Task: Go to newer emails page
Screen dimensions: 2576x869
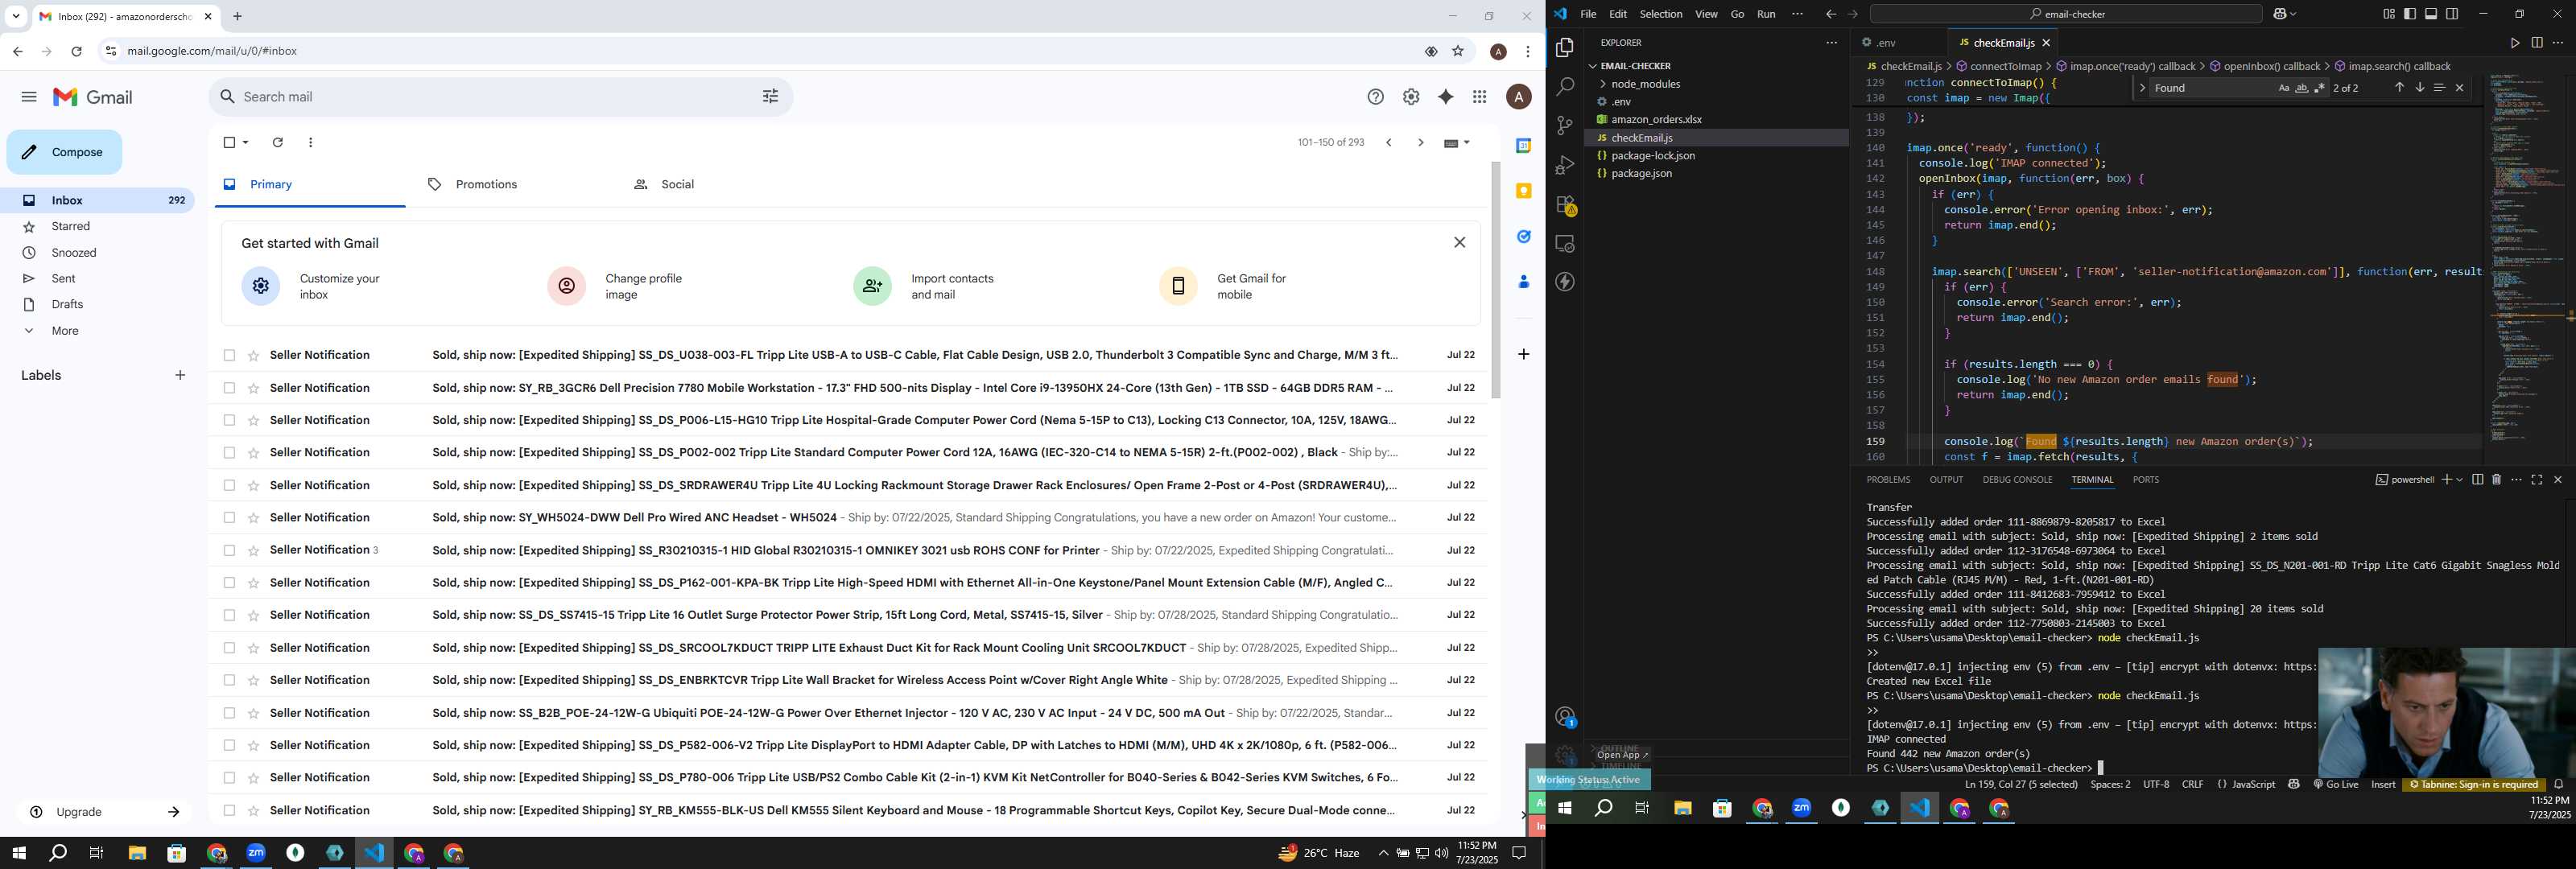Action: click(x=1389, y=143)
